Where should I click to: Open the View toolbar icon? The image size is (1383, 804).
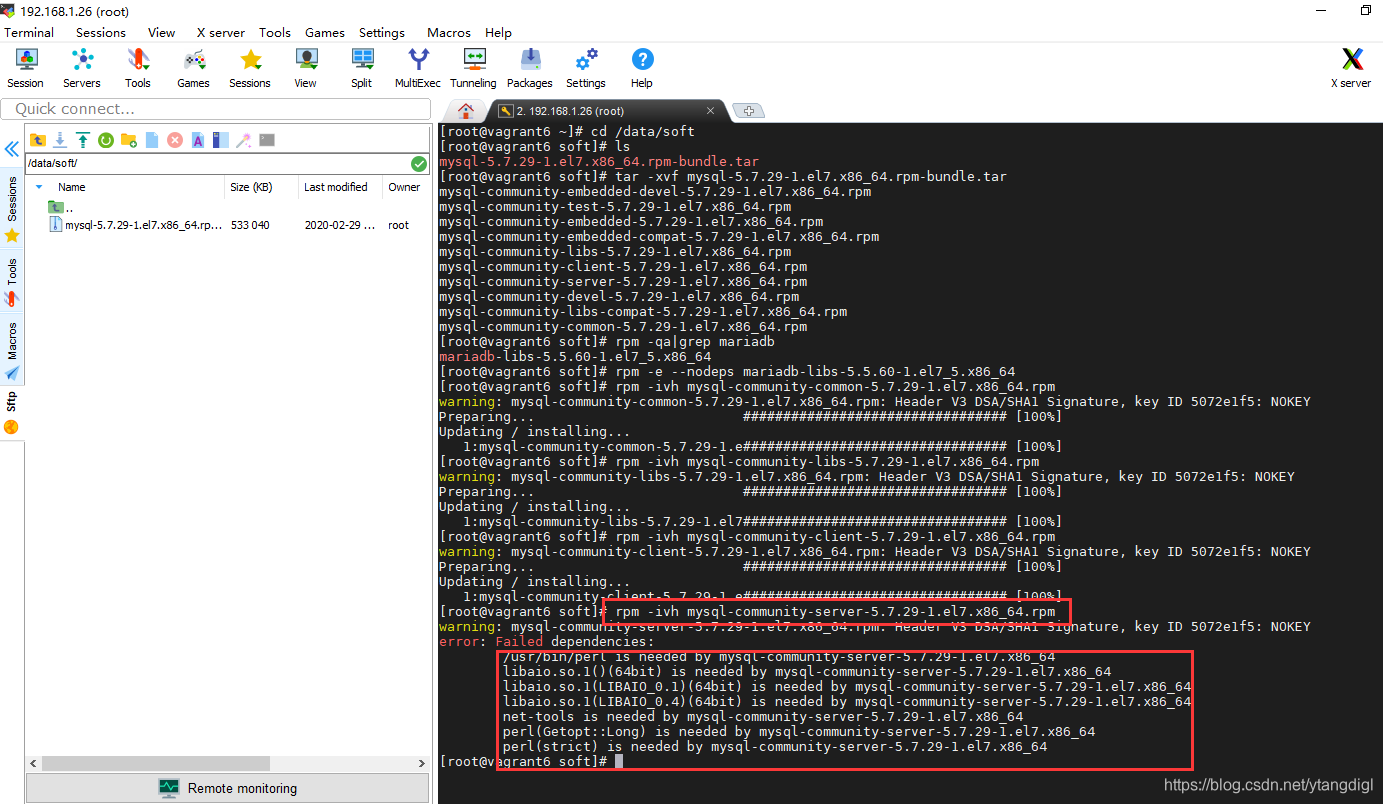pyautogui.click(x=306, y=68)
